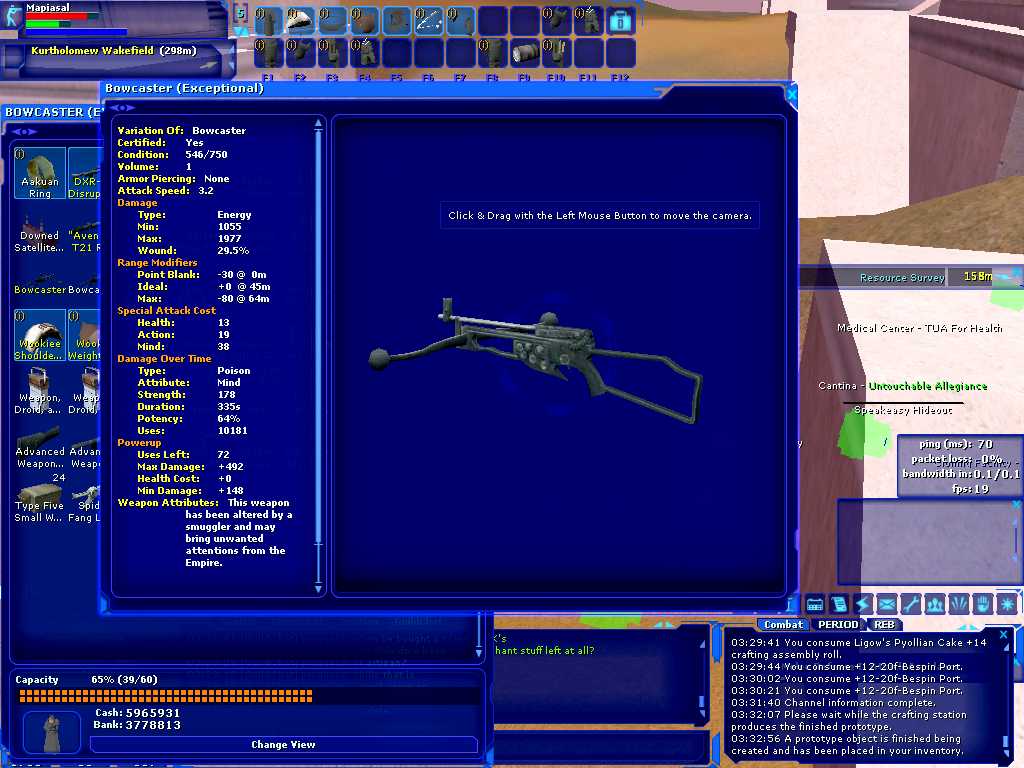This screenshot has width=1024, height=768.
Task: Switch to the Combat chat tab
Action: (x=784, y=624)
